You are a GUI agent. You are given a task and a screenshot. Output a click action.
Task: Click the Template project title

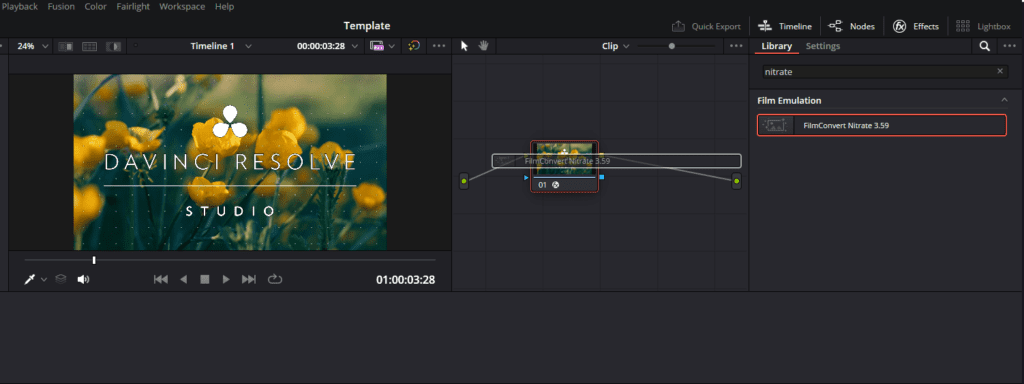(367, 26)
